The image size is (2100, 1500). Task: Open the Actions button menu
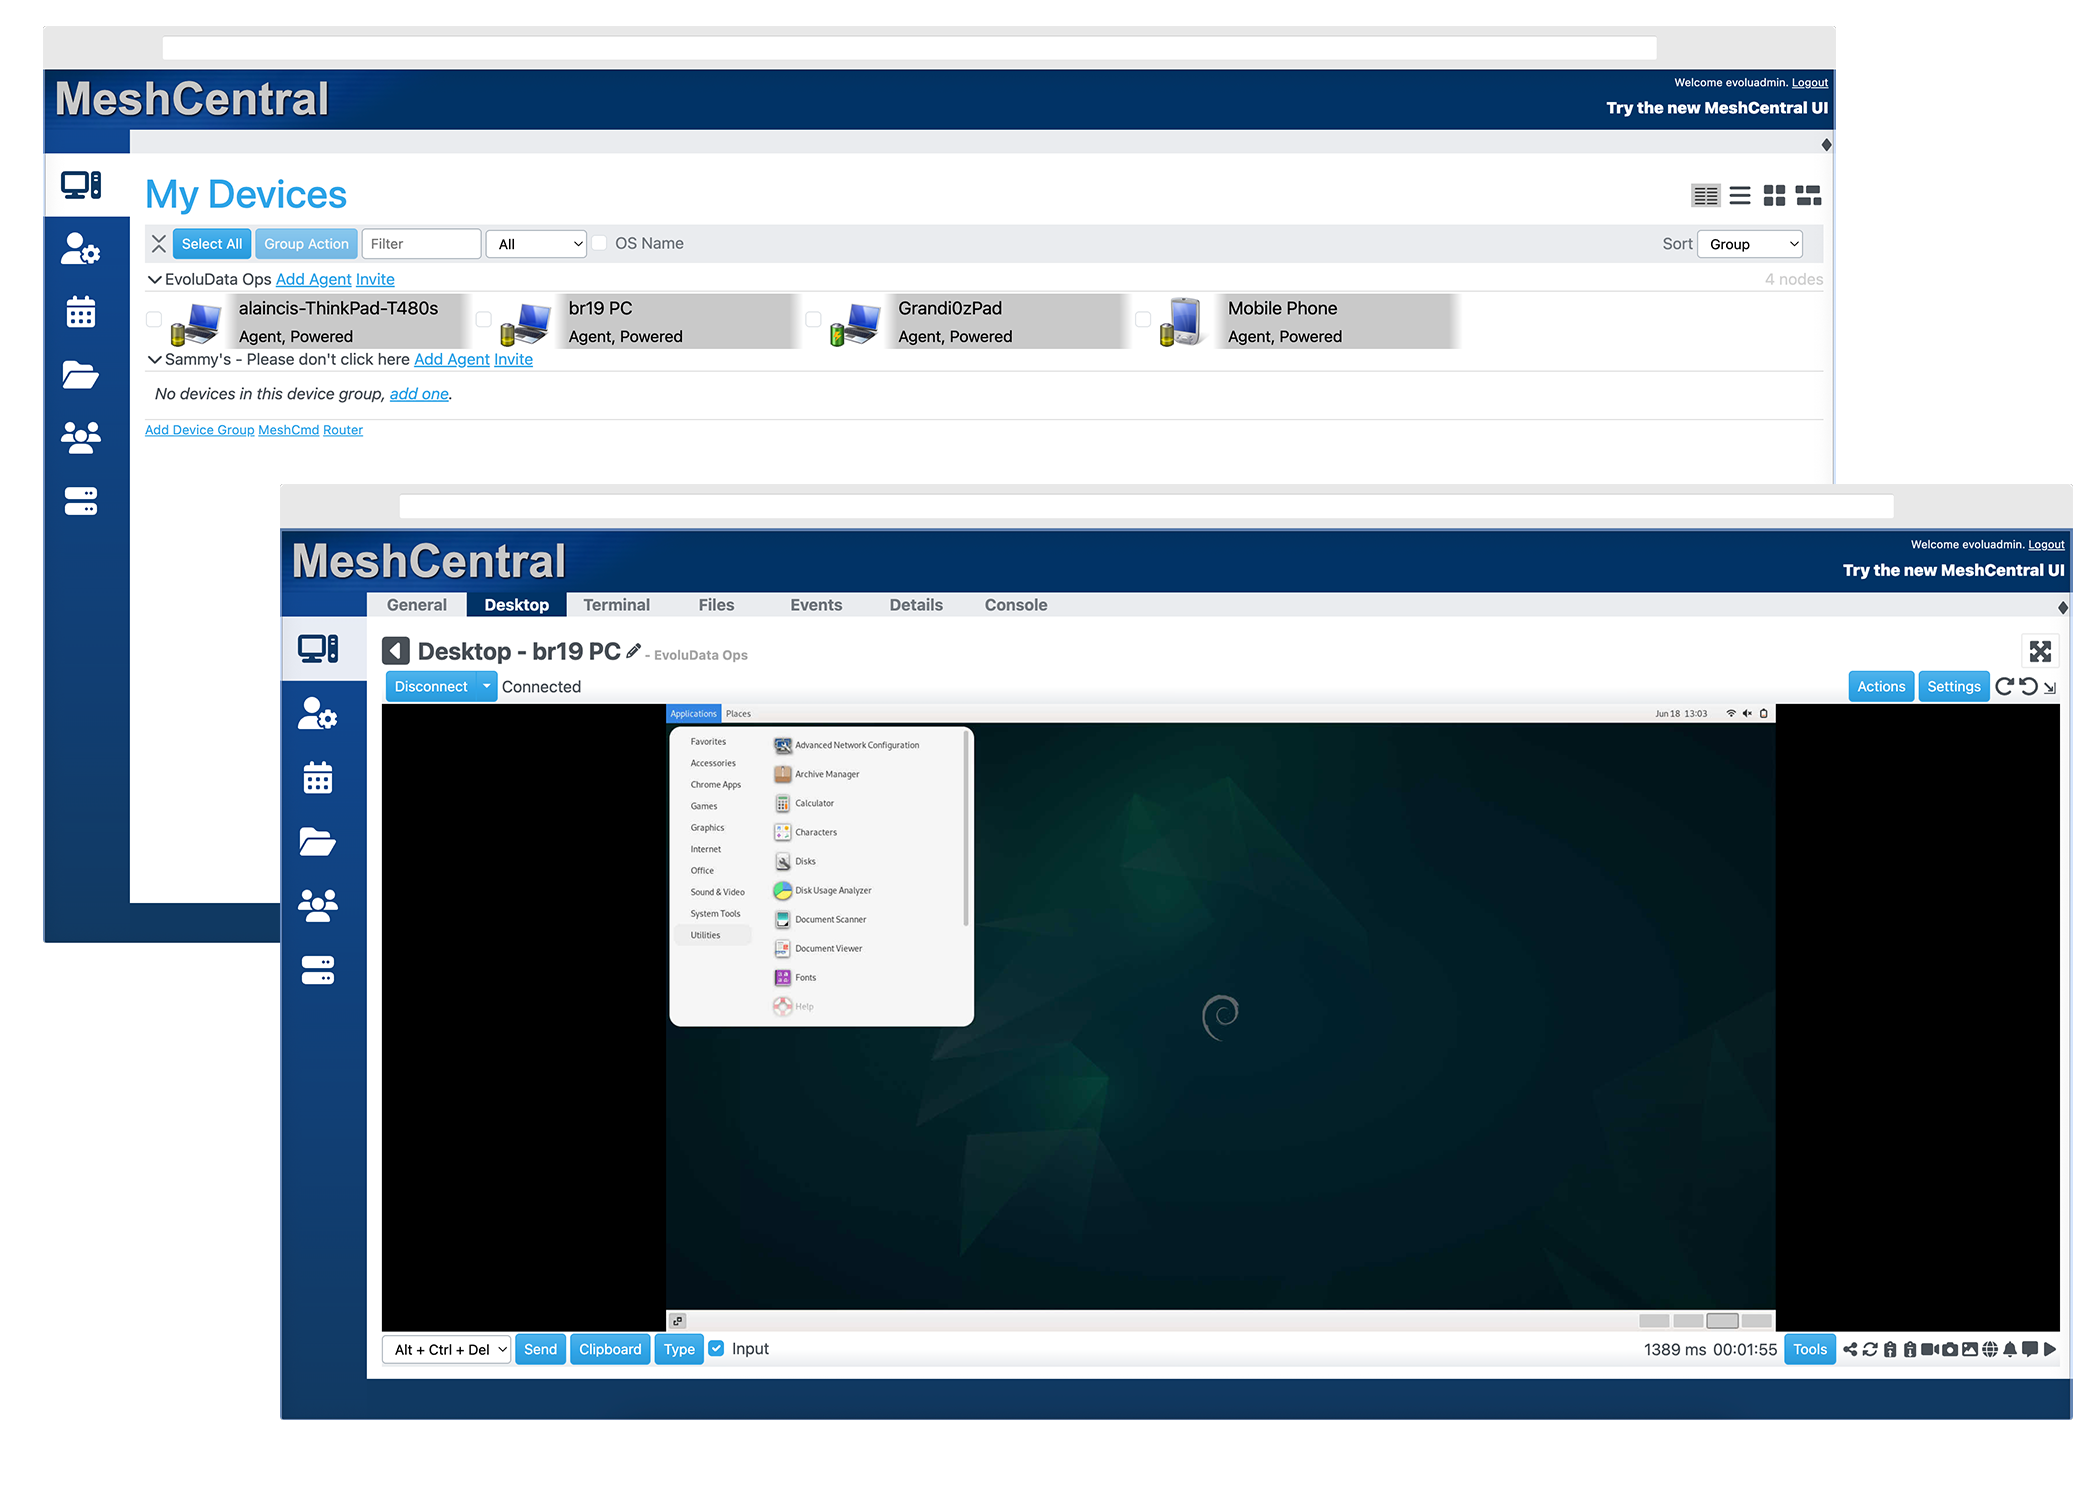tap(1880, 686)
